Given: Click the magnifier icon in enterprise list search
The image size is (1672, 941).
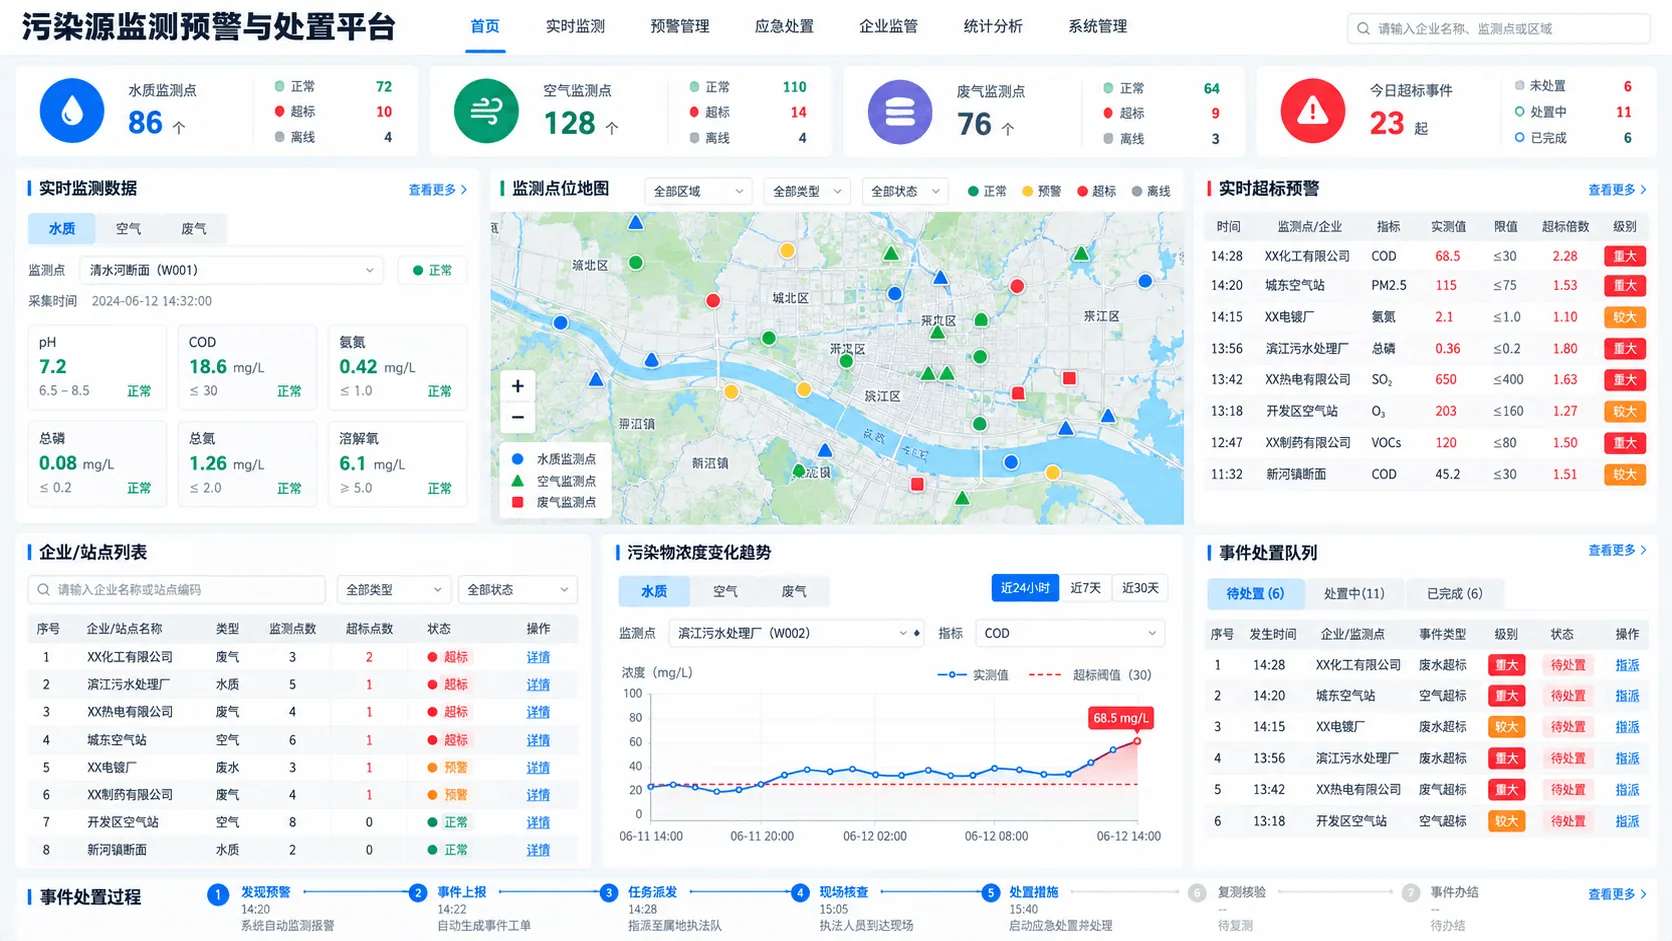Looking at the screenshot, I should [44, 590].
